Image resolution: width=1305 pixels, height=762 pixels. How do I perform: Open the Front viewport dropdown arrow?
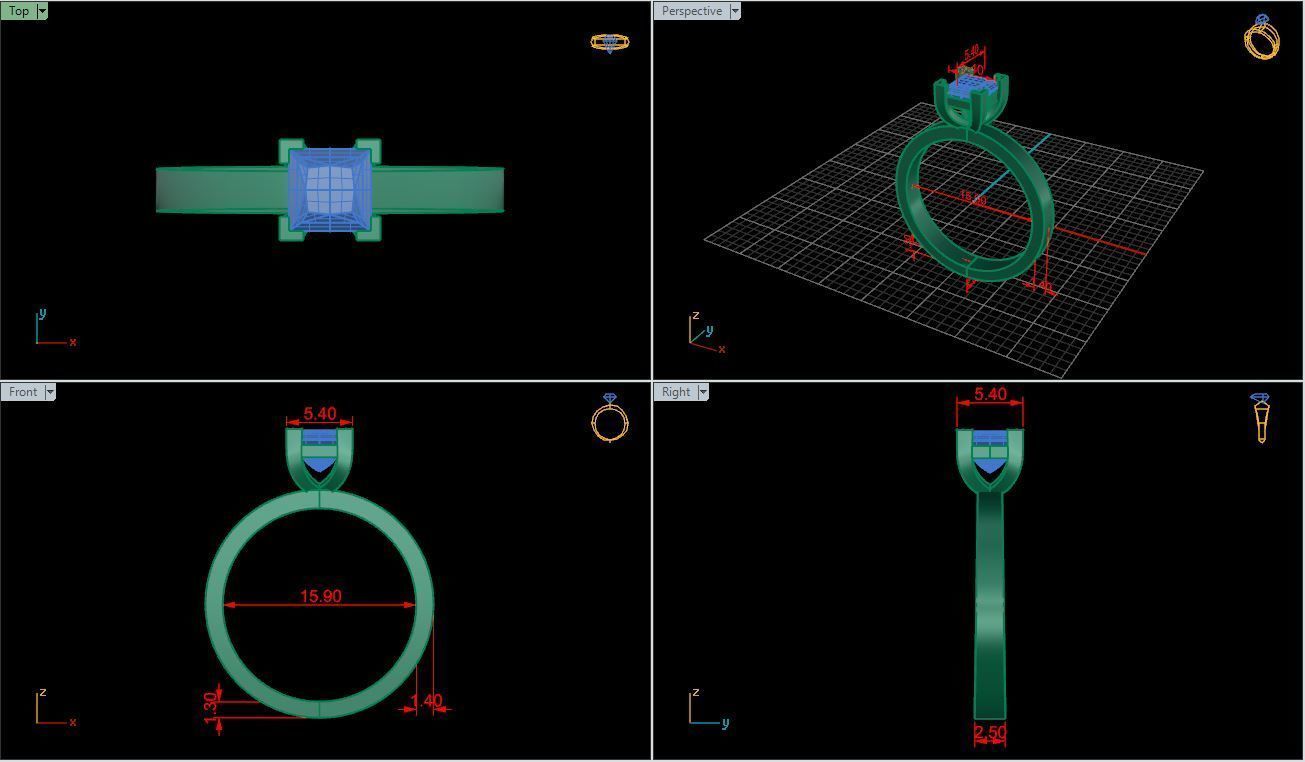50,392
